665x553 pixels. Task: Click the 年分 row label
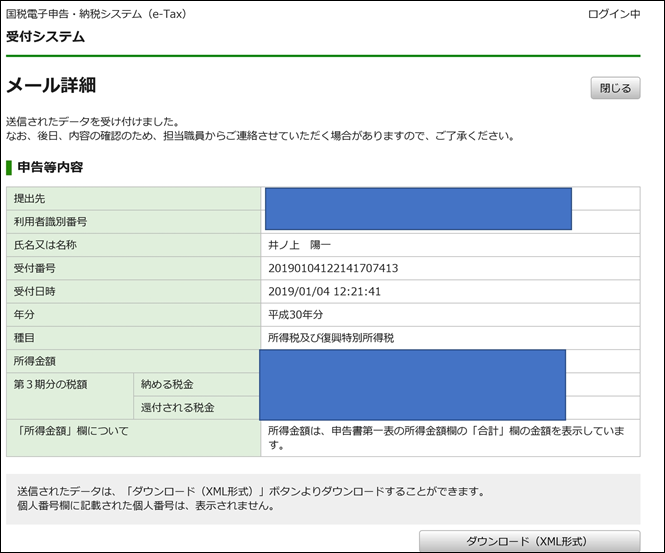click(24, 315)
